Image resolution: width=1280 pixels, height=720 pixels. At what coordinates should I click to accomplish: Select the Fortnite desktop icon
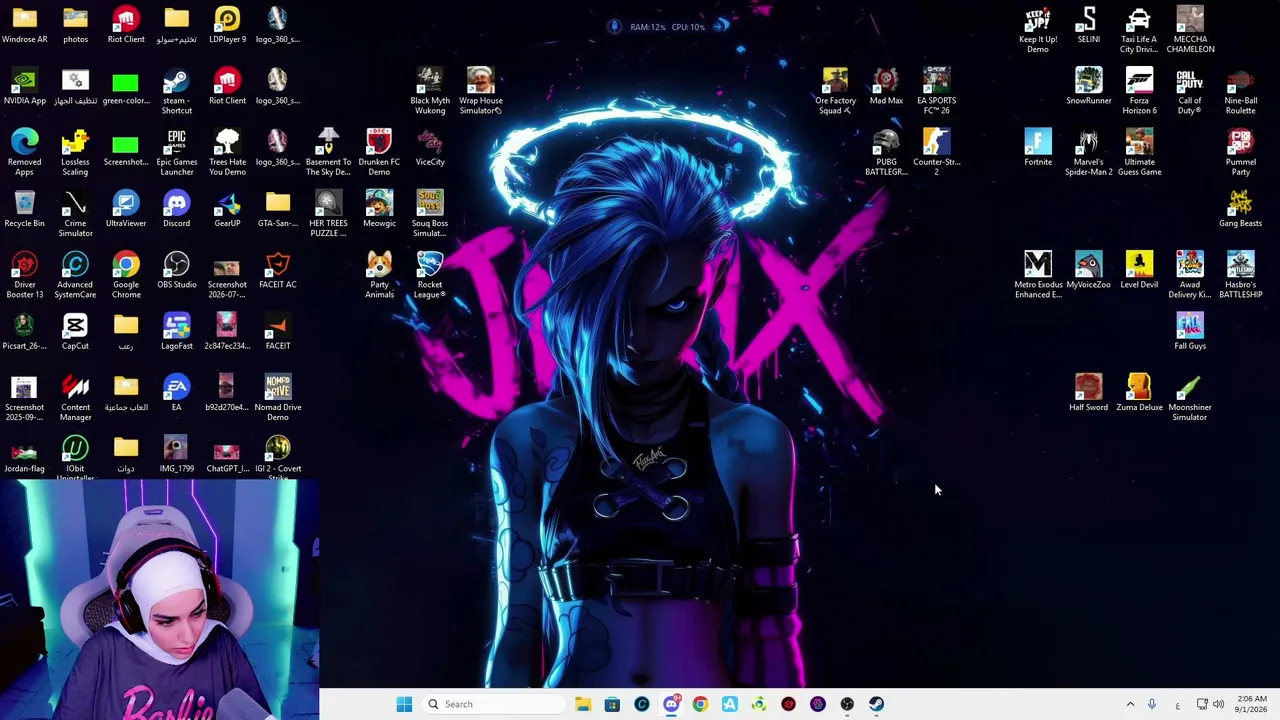[1038, 148]
